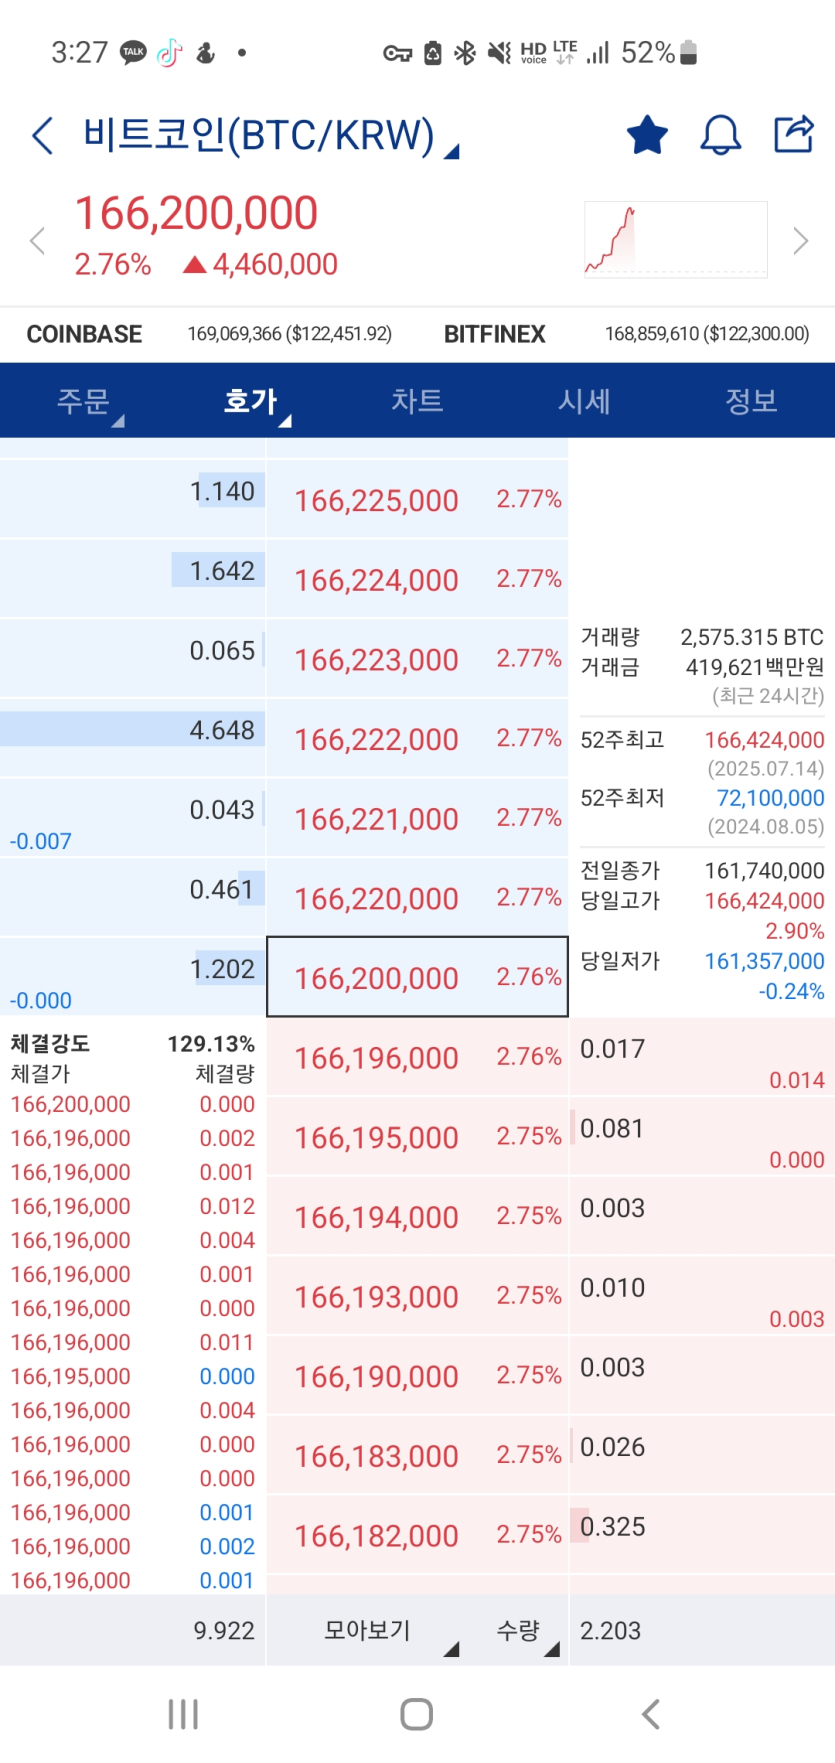Open Android recent apps button
Viewport: 835px width, 1763px height.
tap(183, 1714)
